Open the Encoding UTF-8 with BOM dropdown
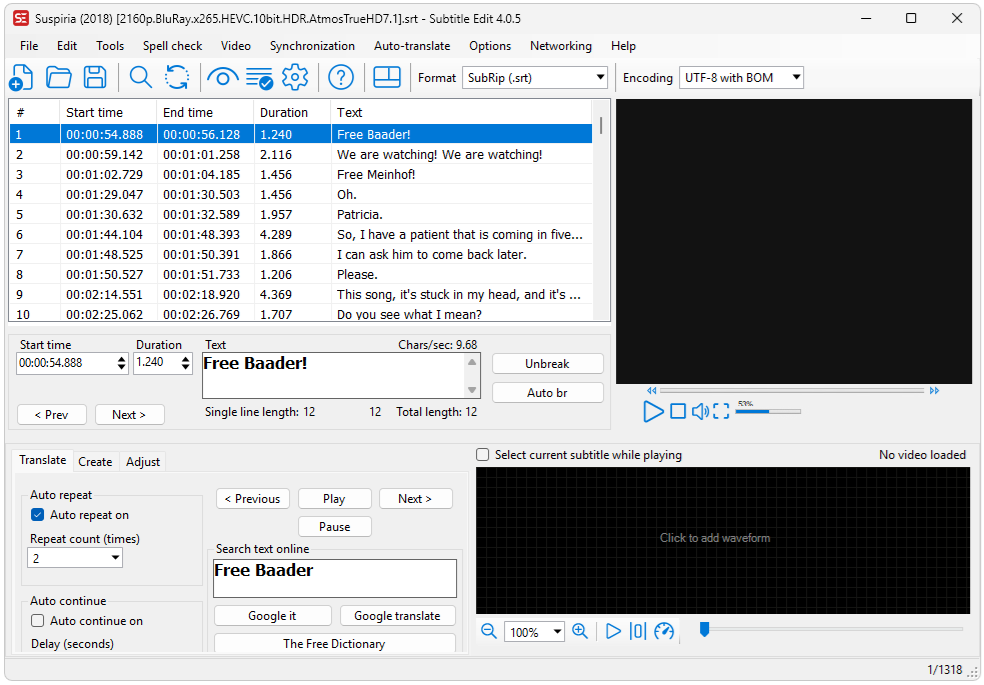984x685 pixels. tap(741, 78)
